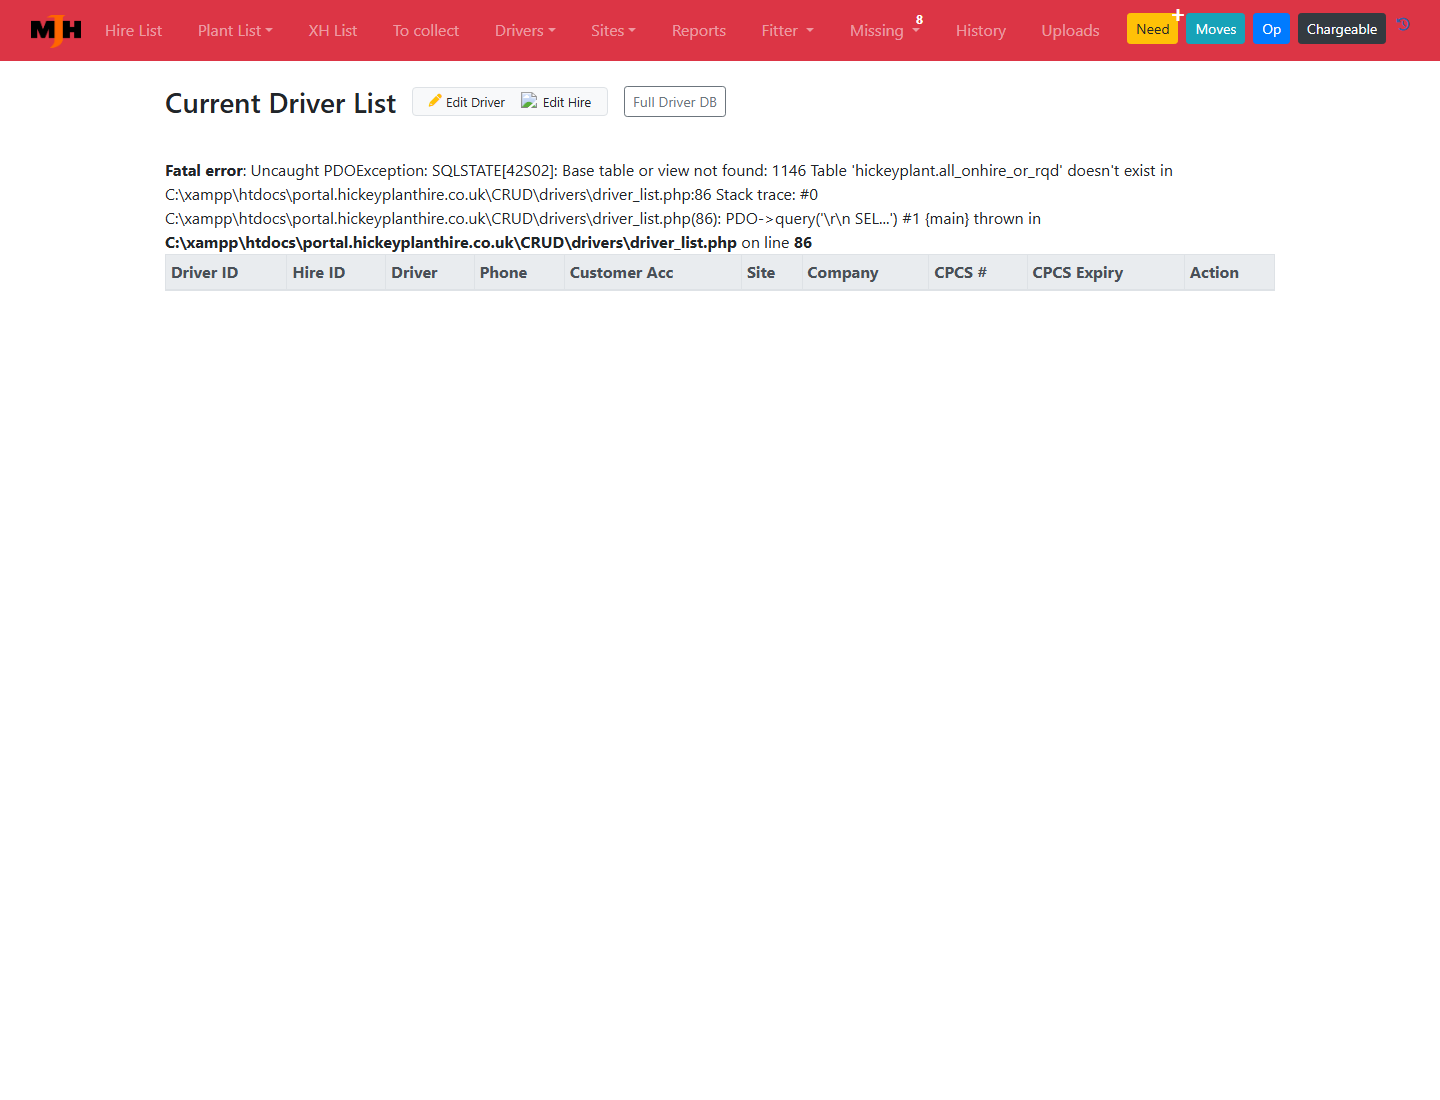
Task: Click the teal Moves button
Action: 1216,29
